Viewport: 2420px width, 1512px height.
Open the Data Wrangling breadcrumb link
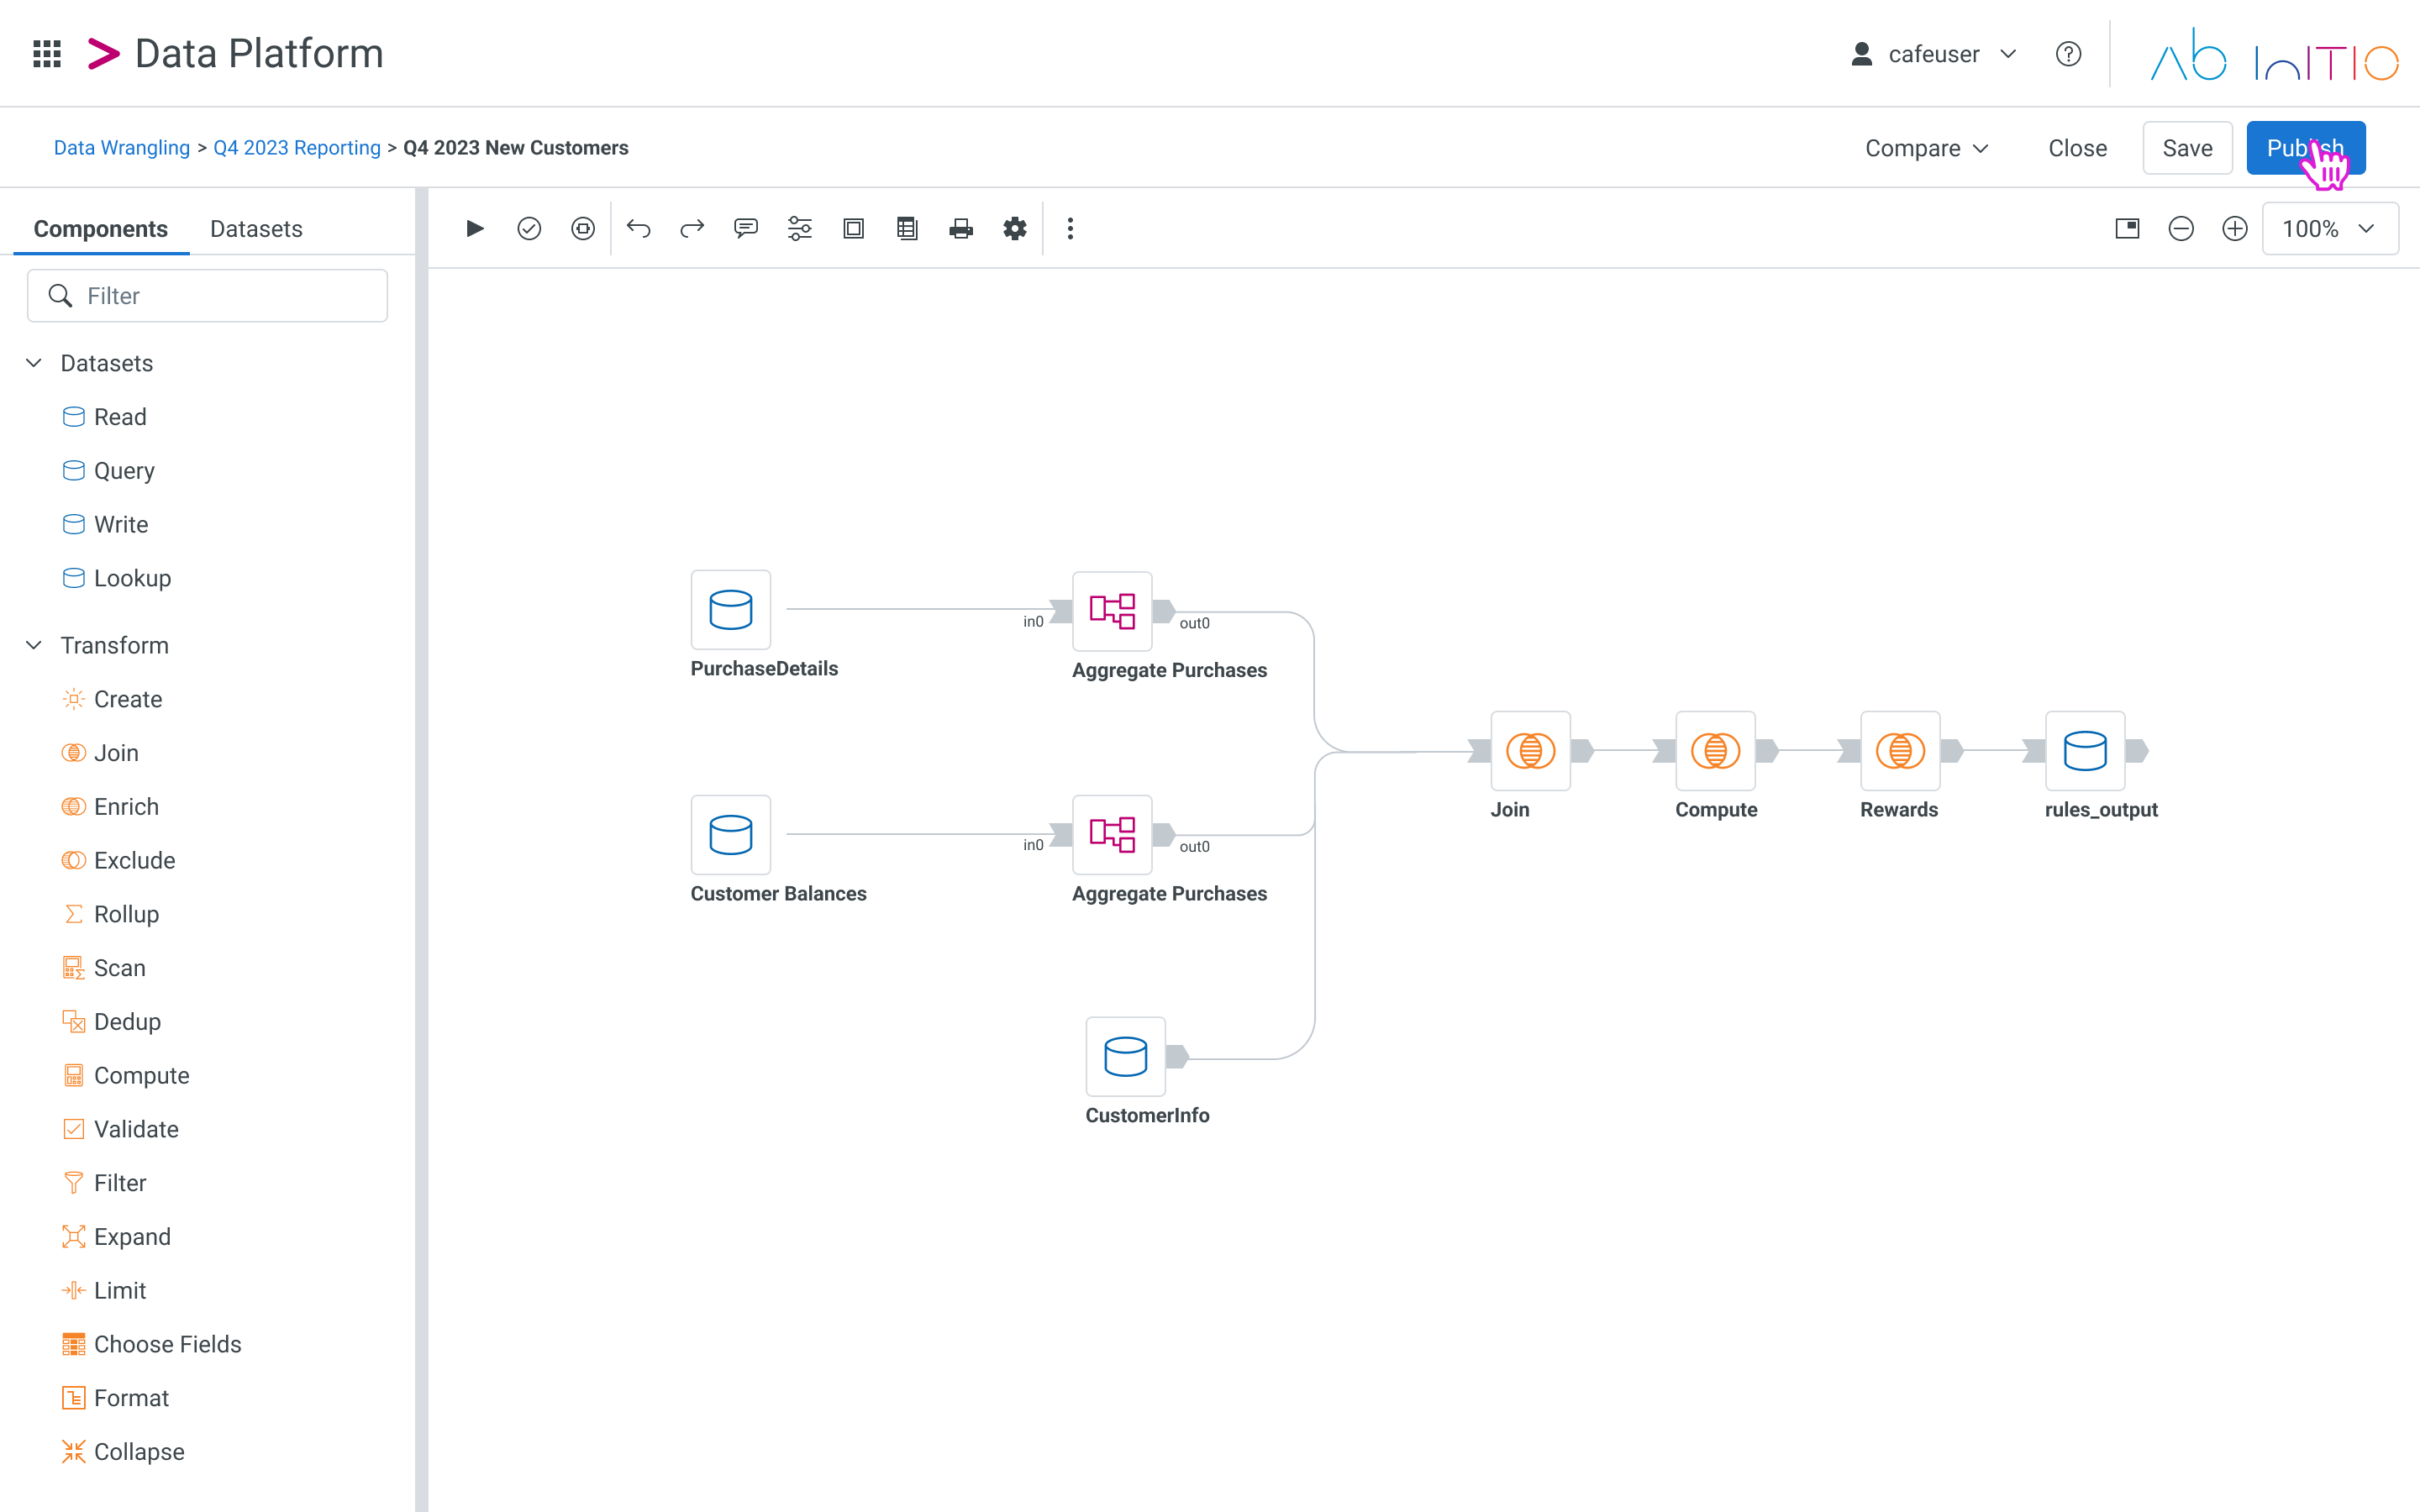(x=121, y=148)
